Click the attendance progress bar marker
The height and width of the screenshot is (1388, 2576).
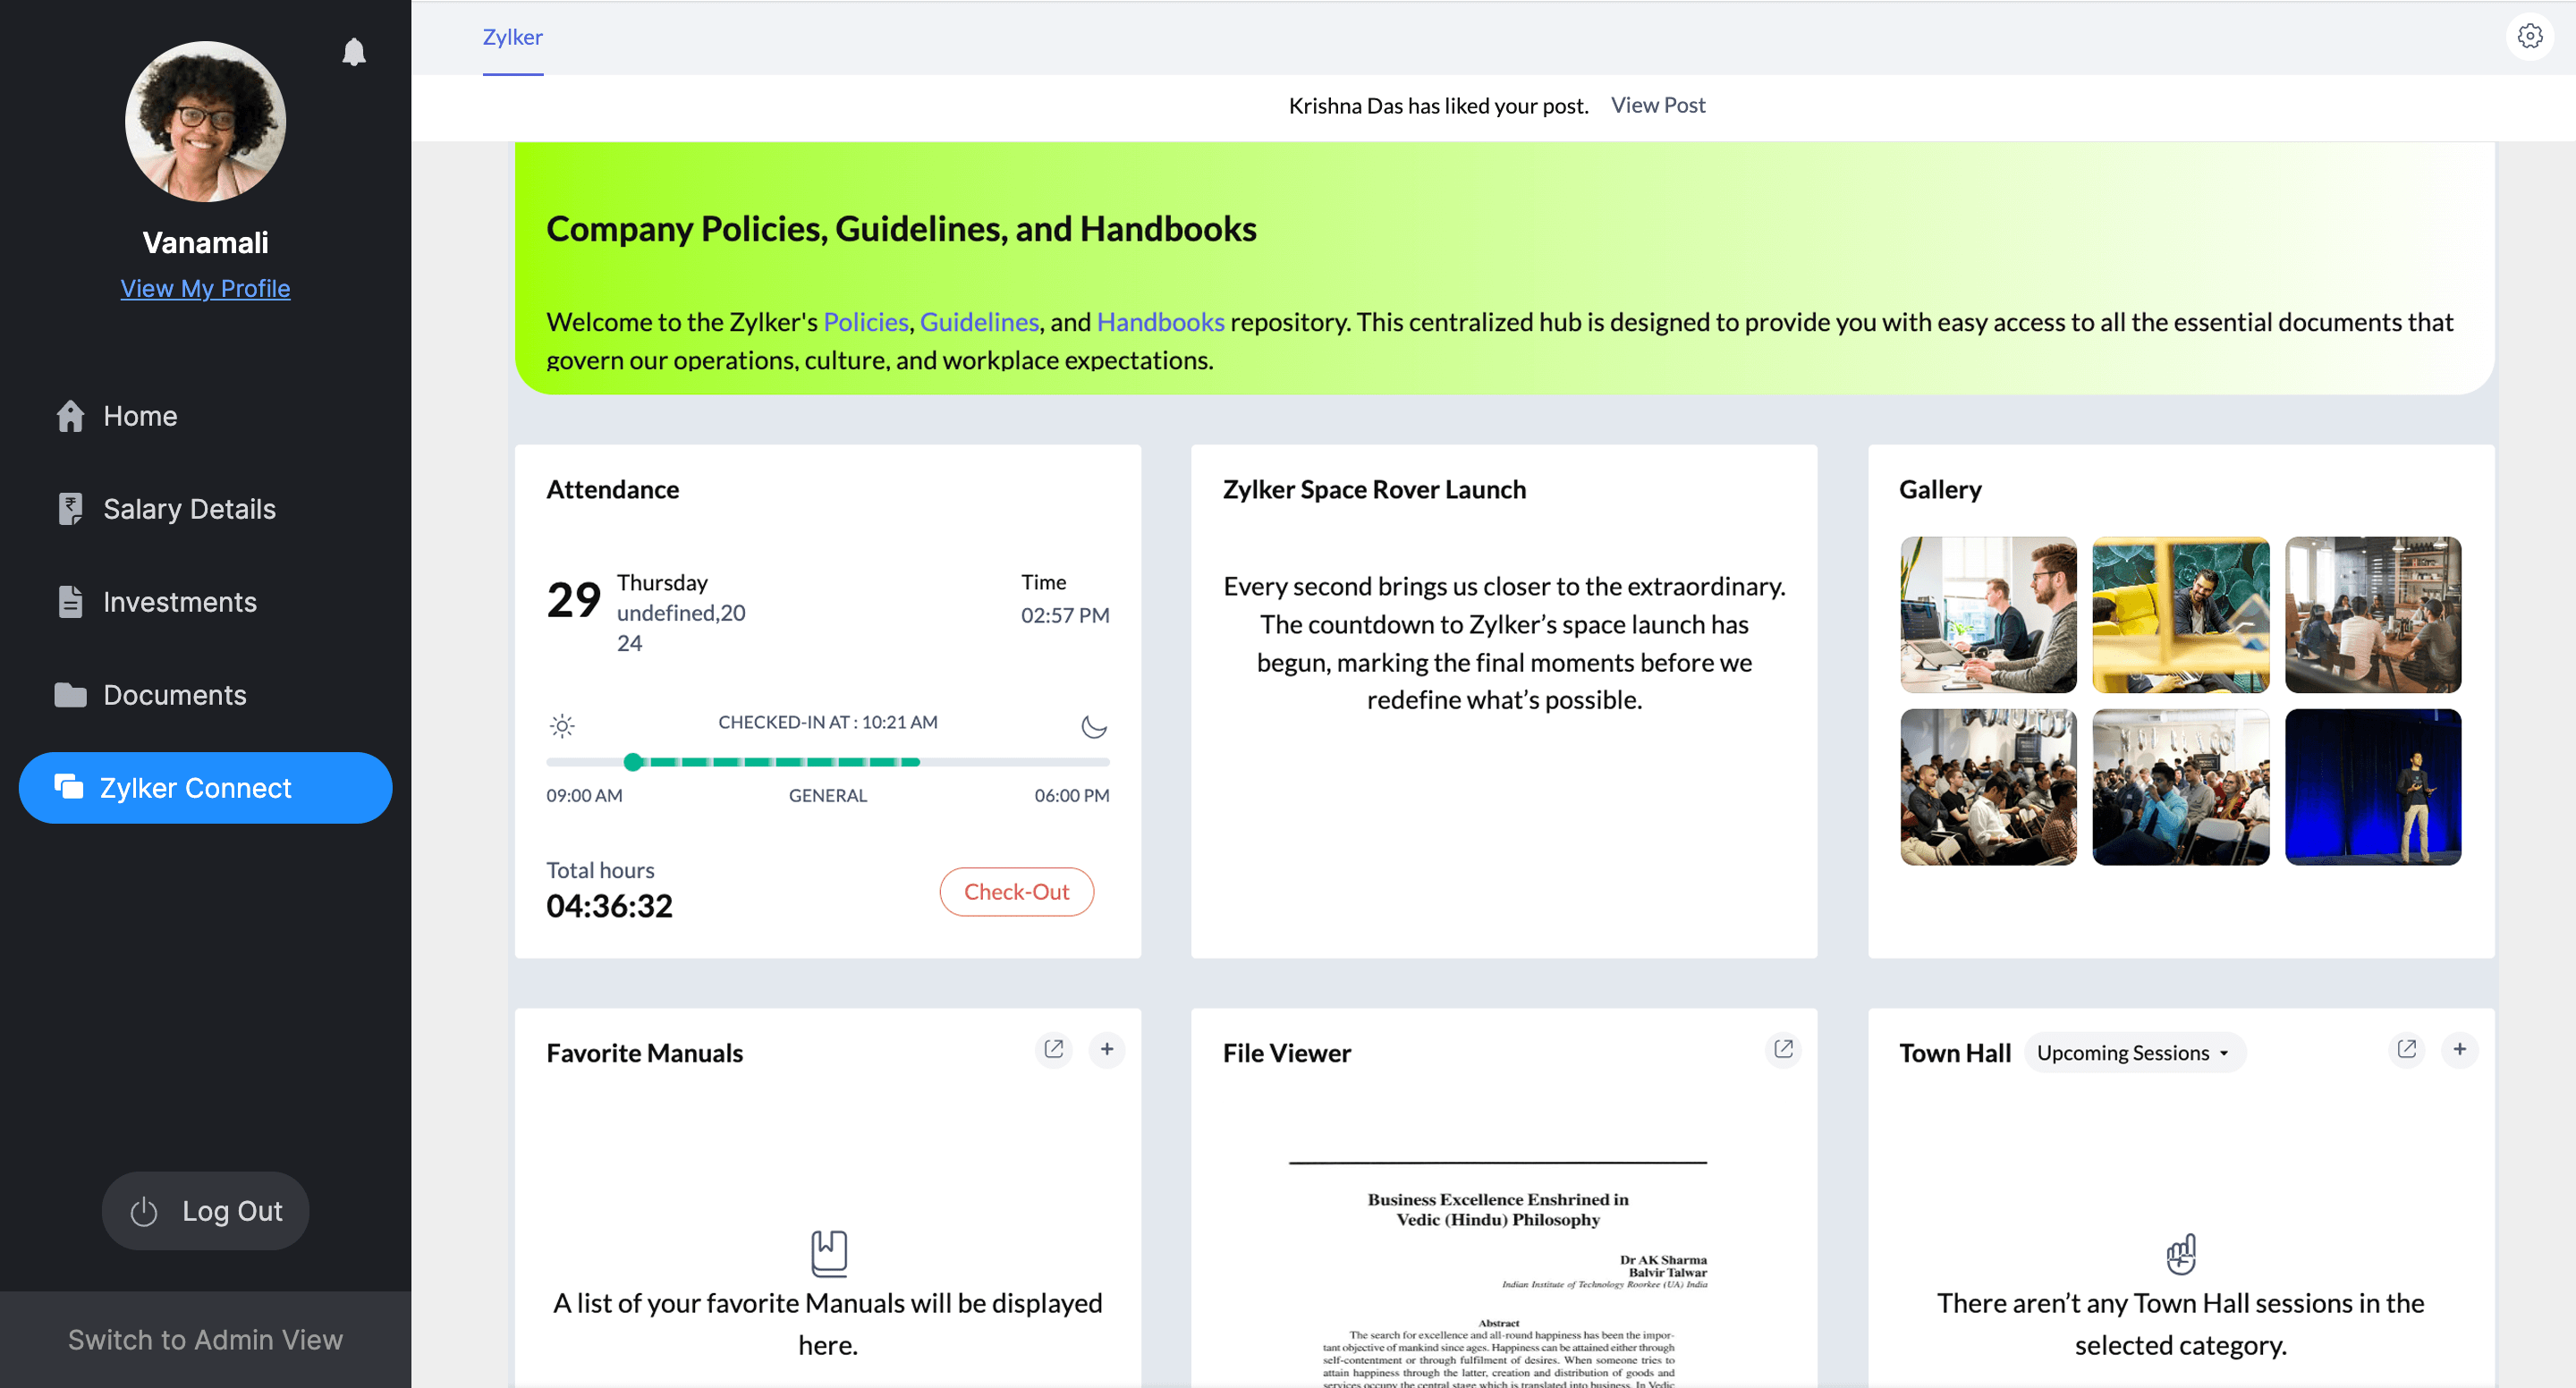633,762
